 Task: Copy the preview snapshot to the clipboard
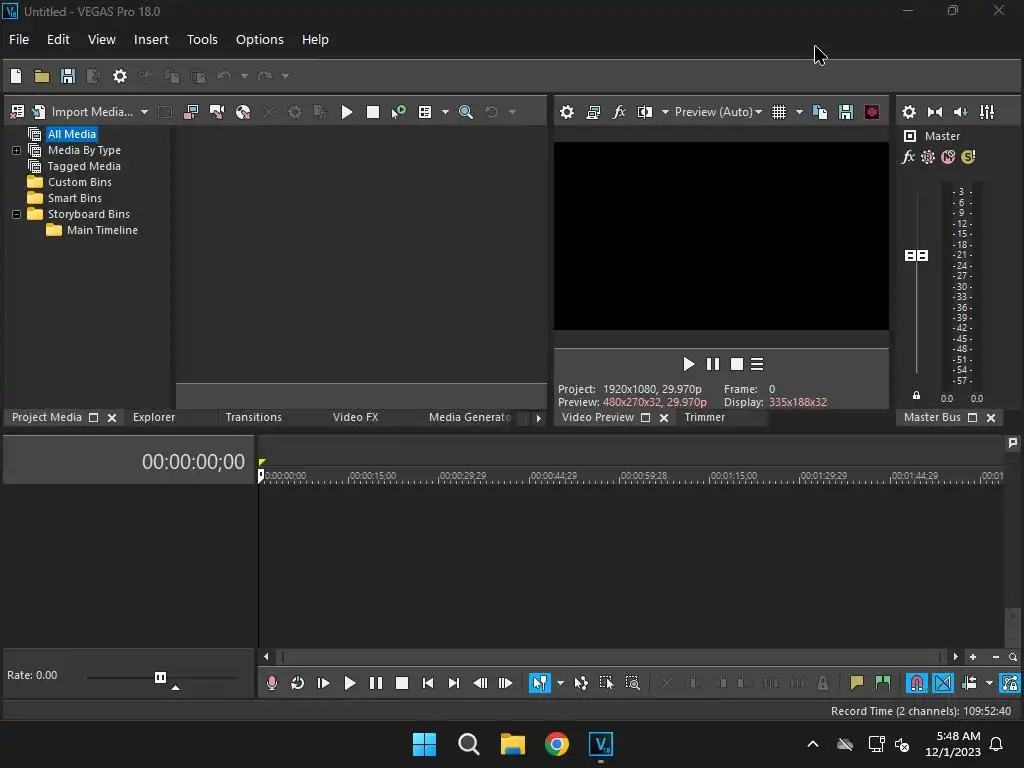coord(820,112)
